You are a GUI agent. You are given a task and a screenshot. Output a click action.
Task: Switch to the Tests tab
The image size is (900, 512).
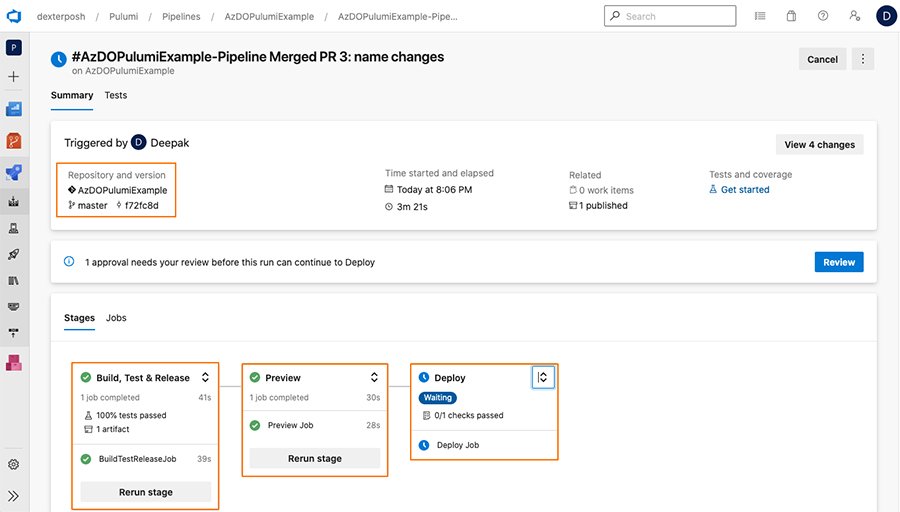click(x=116, y=96)
